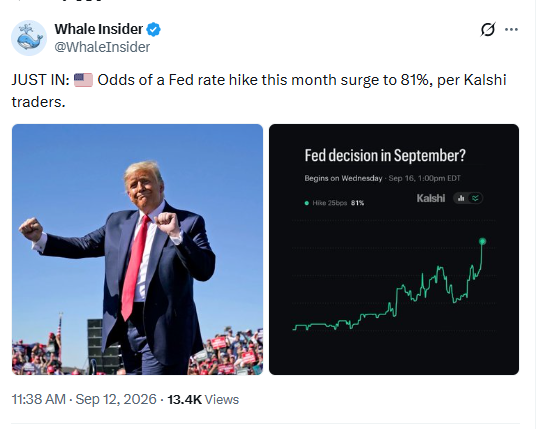Open the Grok explain post icon

point(488,29)
